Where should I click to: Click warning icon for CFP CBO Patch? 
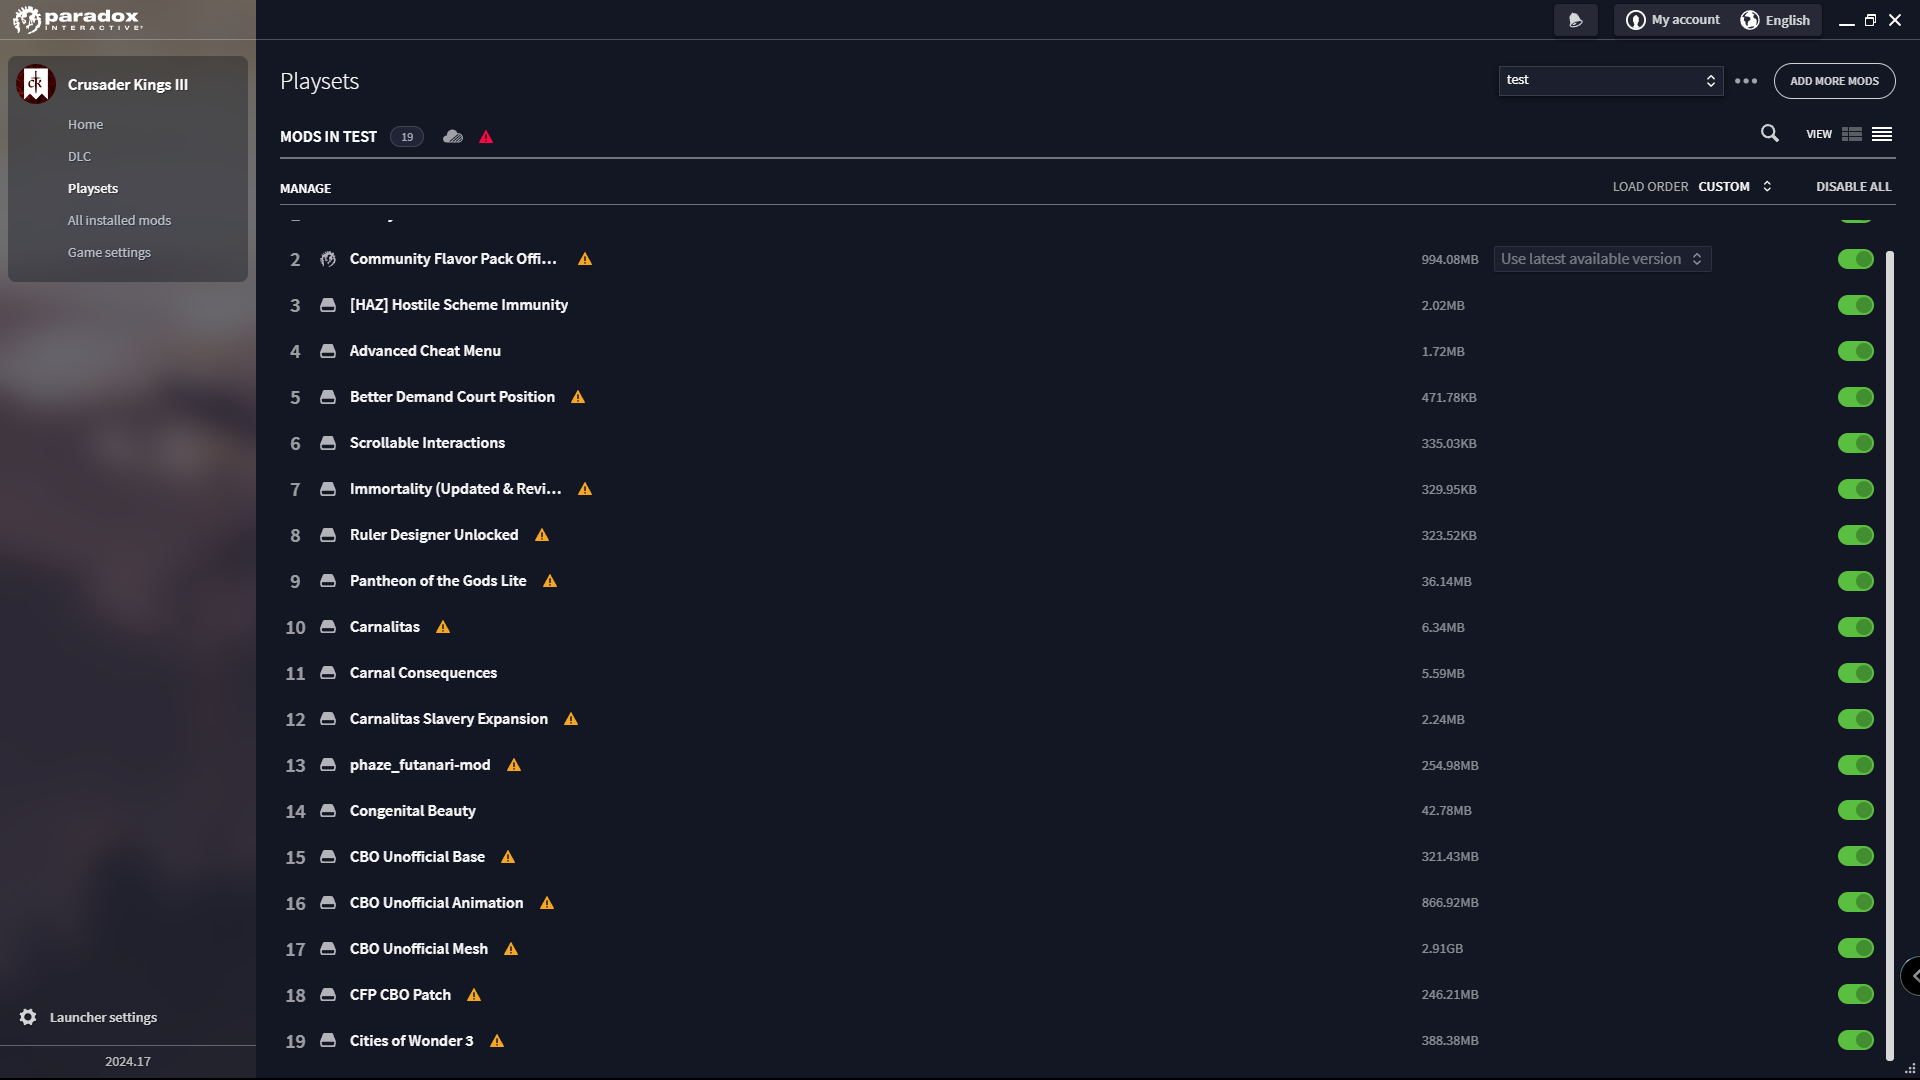click(x=474, y=995)
